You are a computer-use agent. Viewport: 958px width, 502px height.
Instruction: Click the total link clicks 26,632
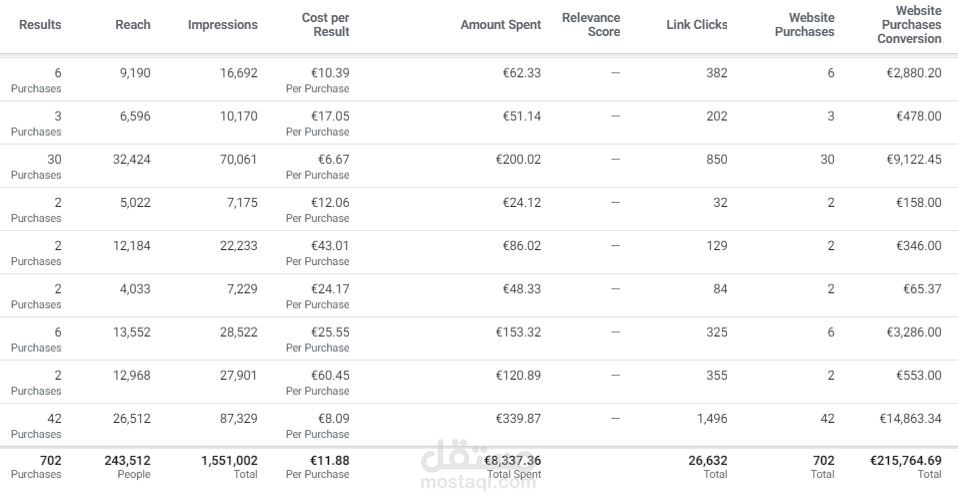tap(707, 461)
